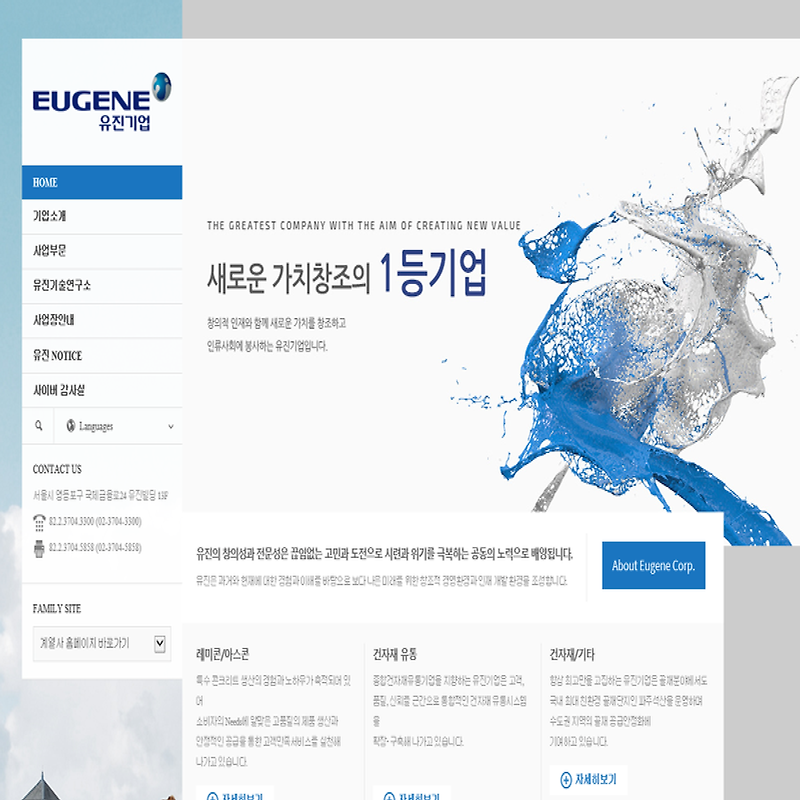Click the line ending 유진기업입니다
Viewport: 800px width, 800px height.
pos(267,346)
